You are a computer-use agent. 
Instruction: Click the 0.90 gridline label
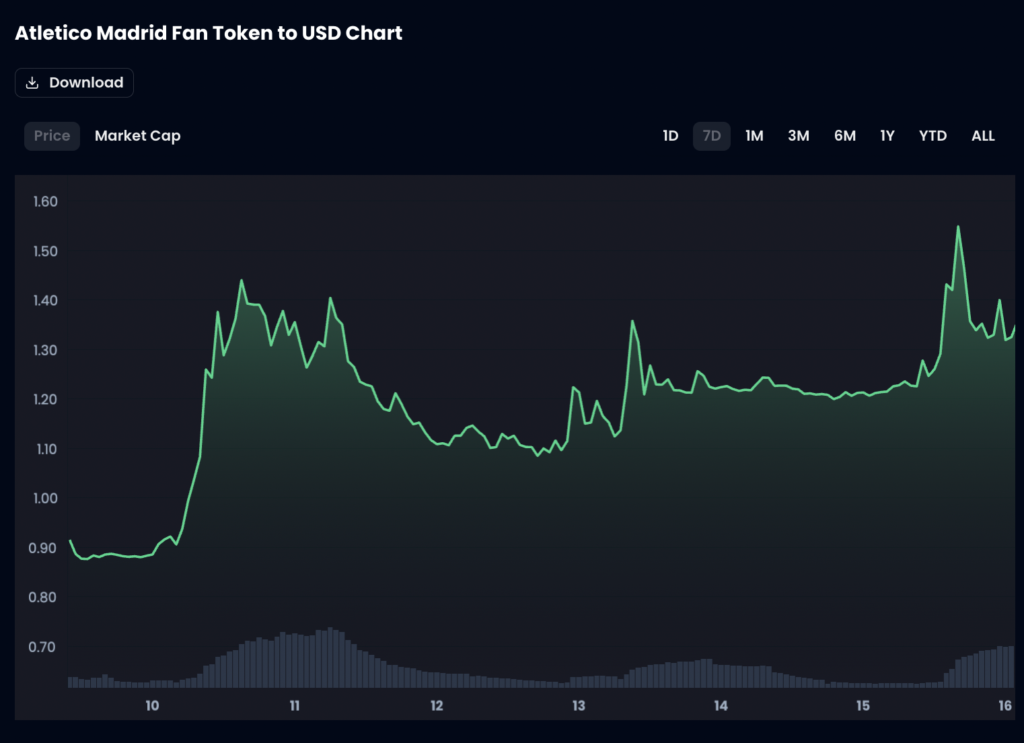45,548
